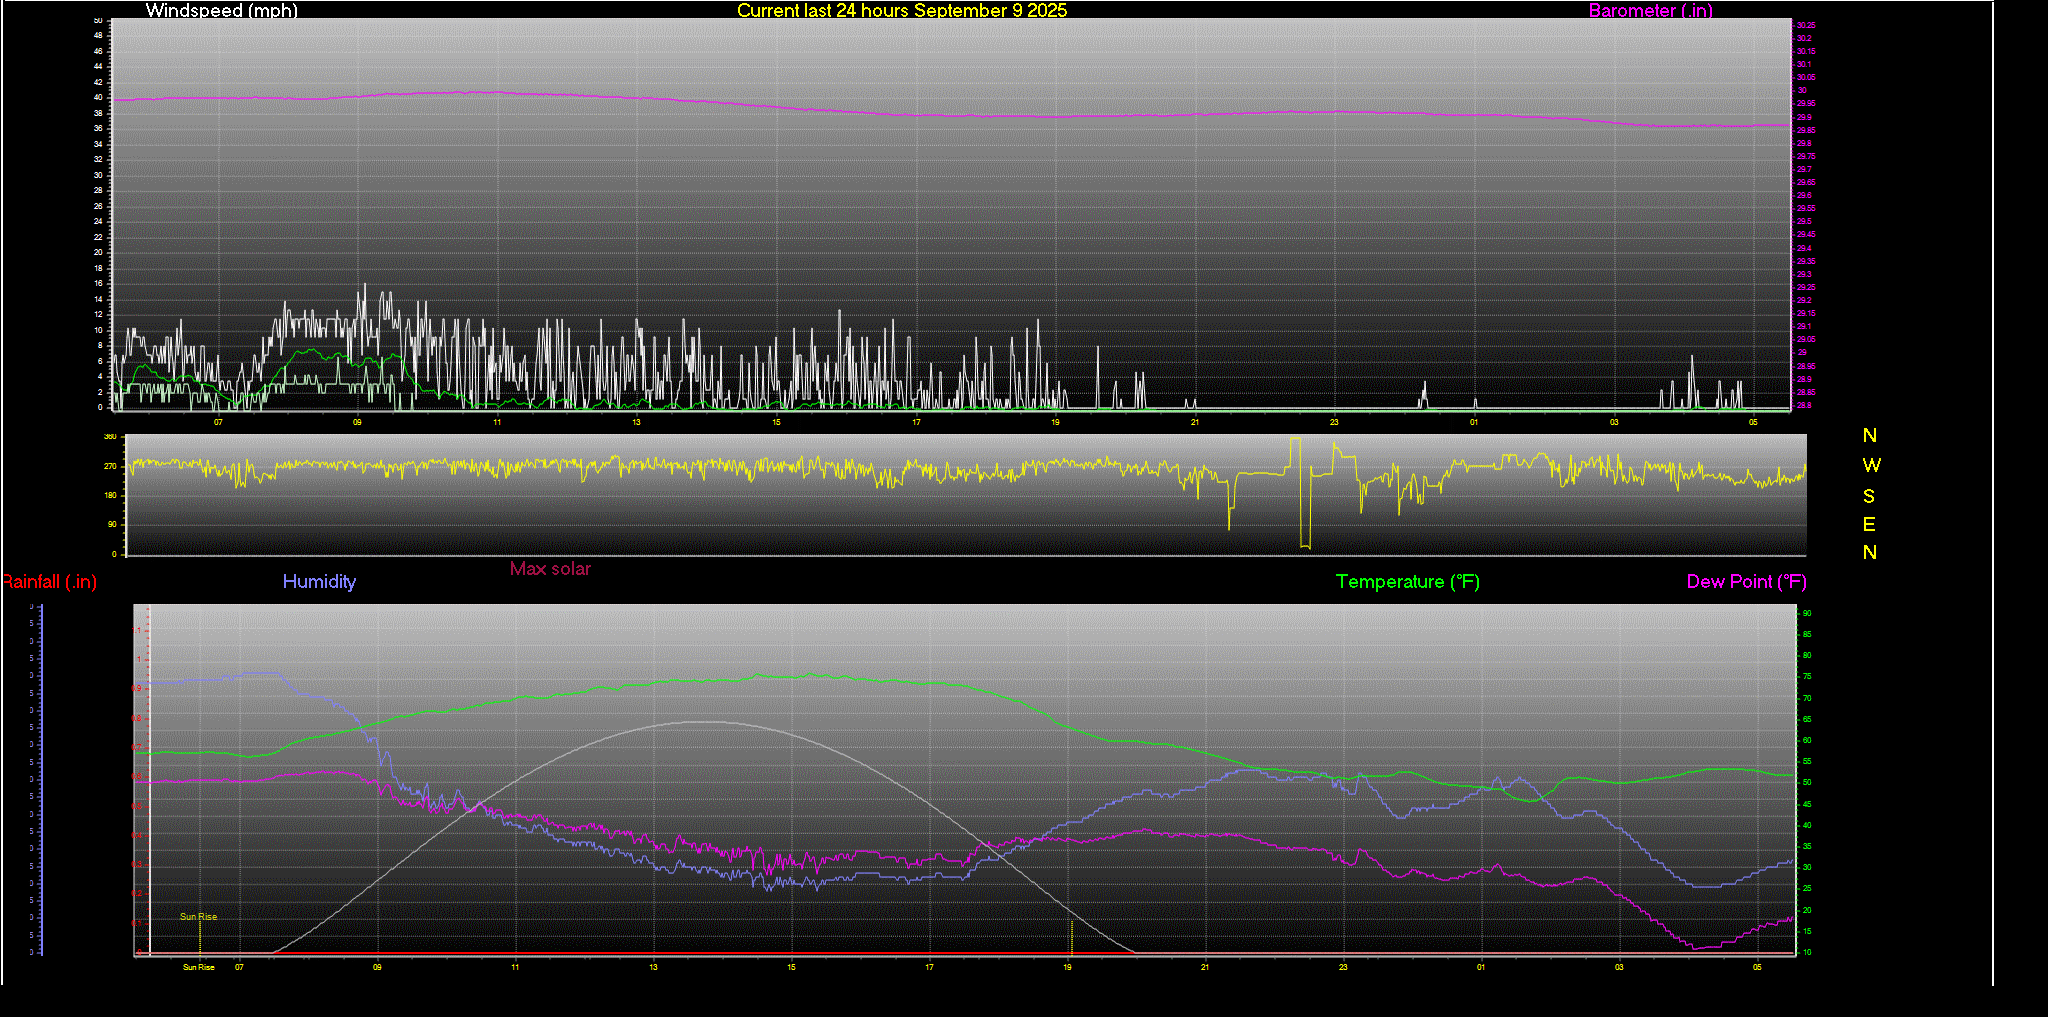Click the magenta 'Dew Point (°F)' label
Image resolution: width=2048 pixels, height=1017 pixels.
[x=1746, y=582]
